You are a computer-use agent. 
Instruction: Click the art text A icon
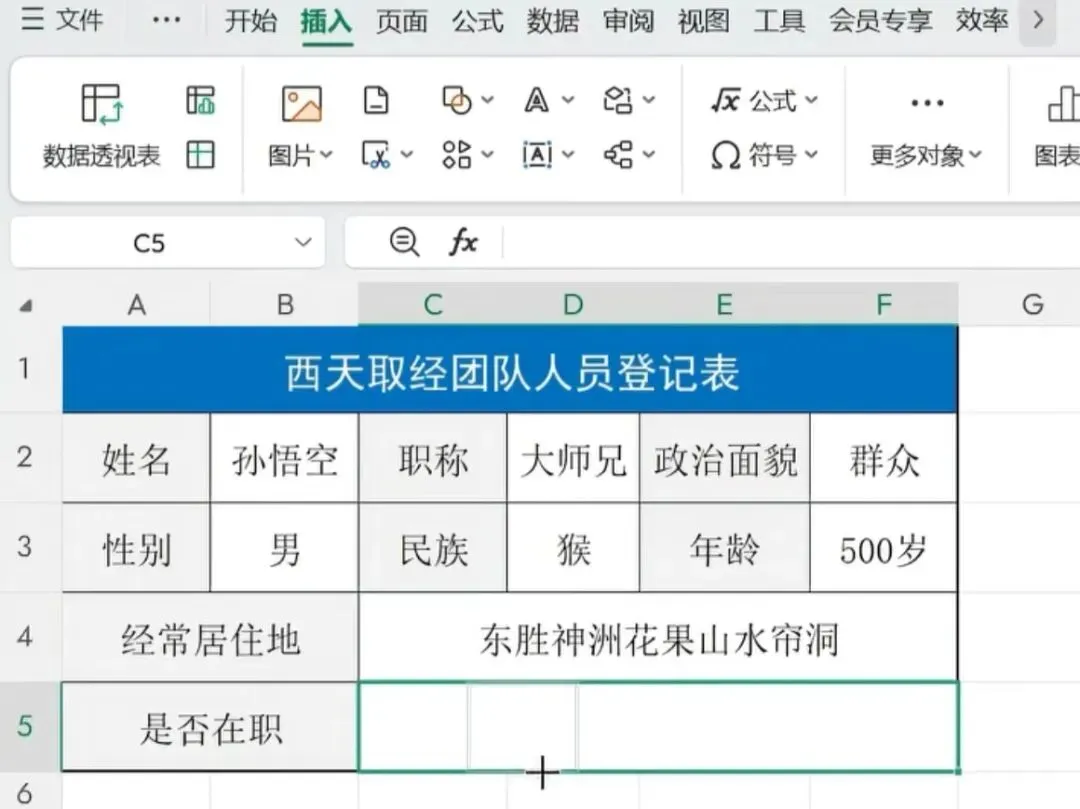(537, 101)
